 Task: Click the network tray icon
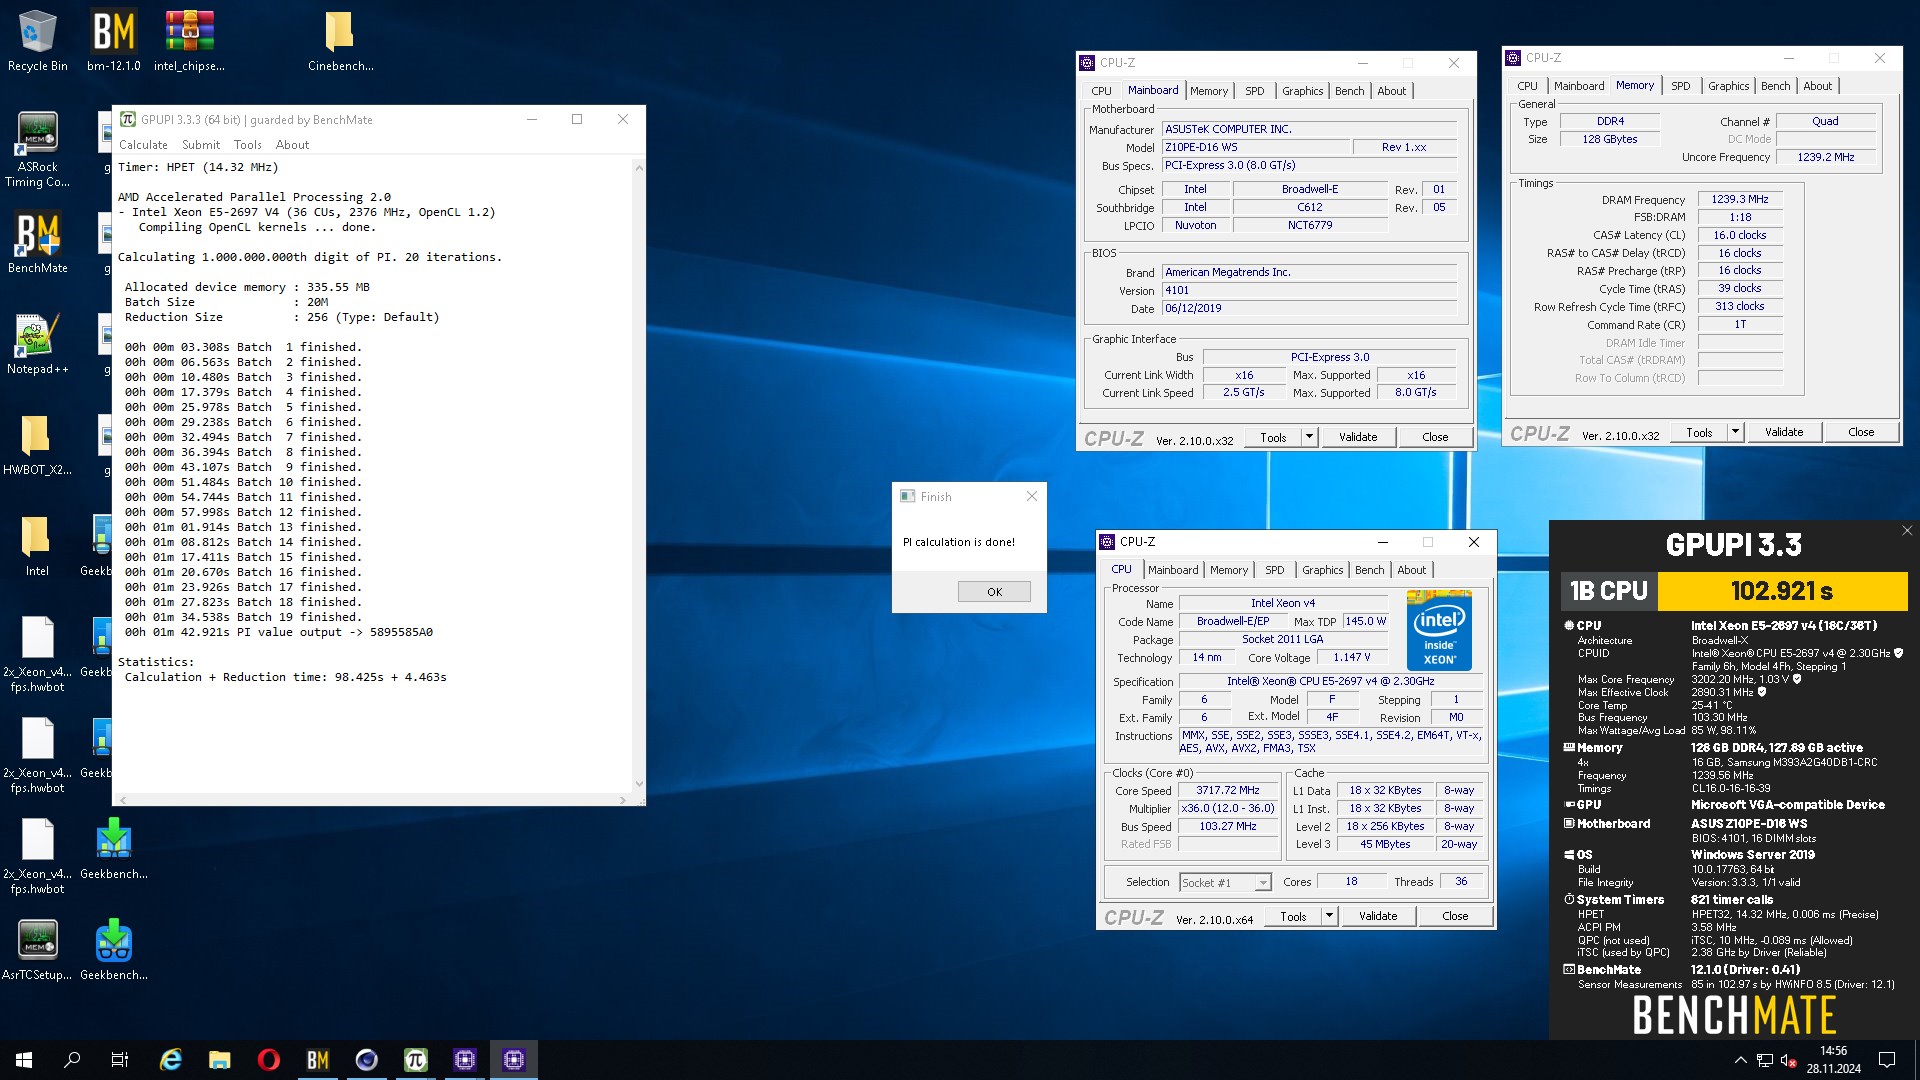1765,1060
